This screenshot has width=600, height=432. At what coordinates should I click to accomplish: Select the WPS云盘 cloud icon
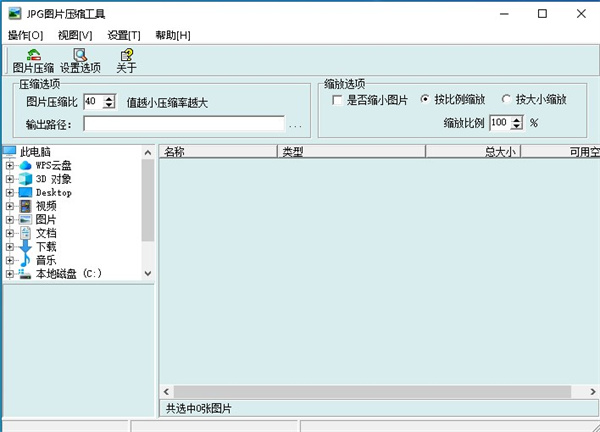26,165
